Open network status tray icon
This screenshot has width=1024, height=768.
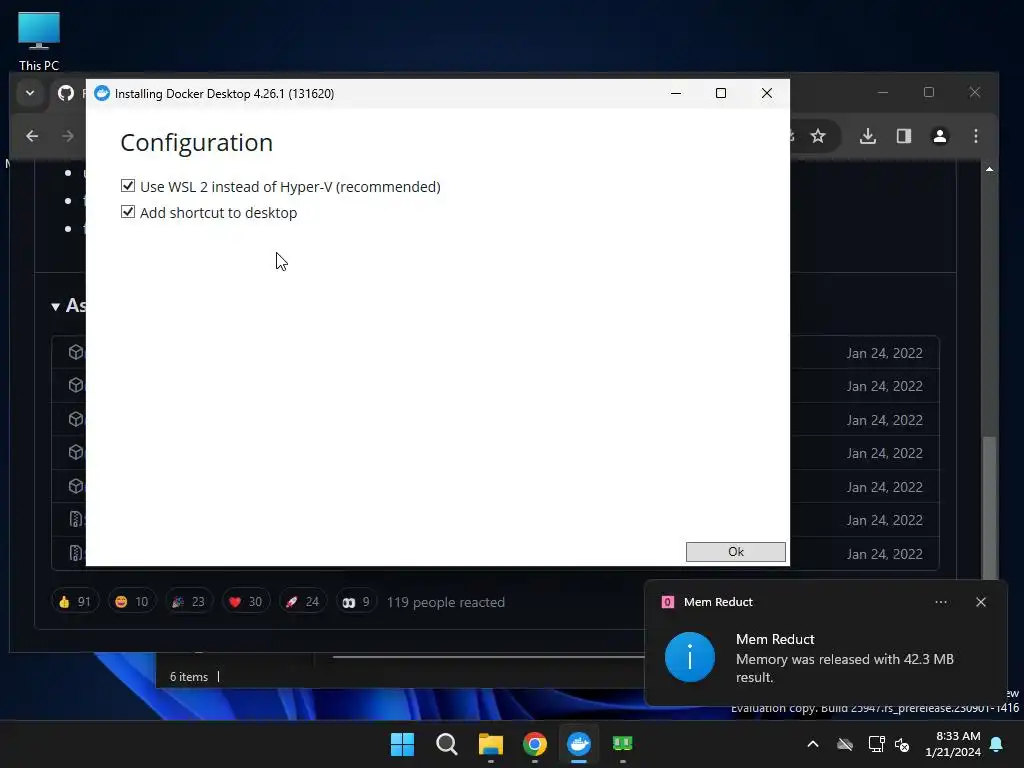(876, 744)
